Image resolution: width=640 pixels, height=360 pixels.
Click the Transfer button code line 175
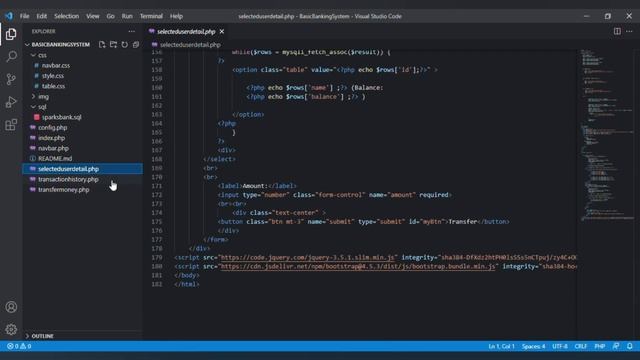[x=363, y=222]
